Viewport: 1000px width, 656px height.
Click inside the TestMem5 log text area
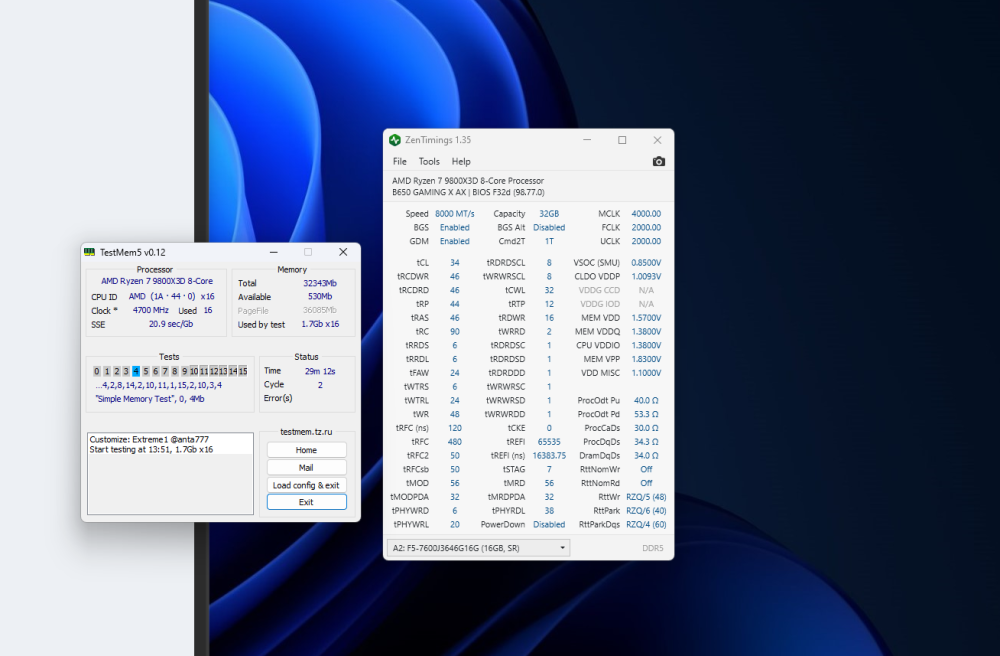pyautogui.click(x=170, y=470)
